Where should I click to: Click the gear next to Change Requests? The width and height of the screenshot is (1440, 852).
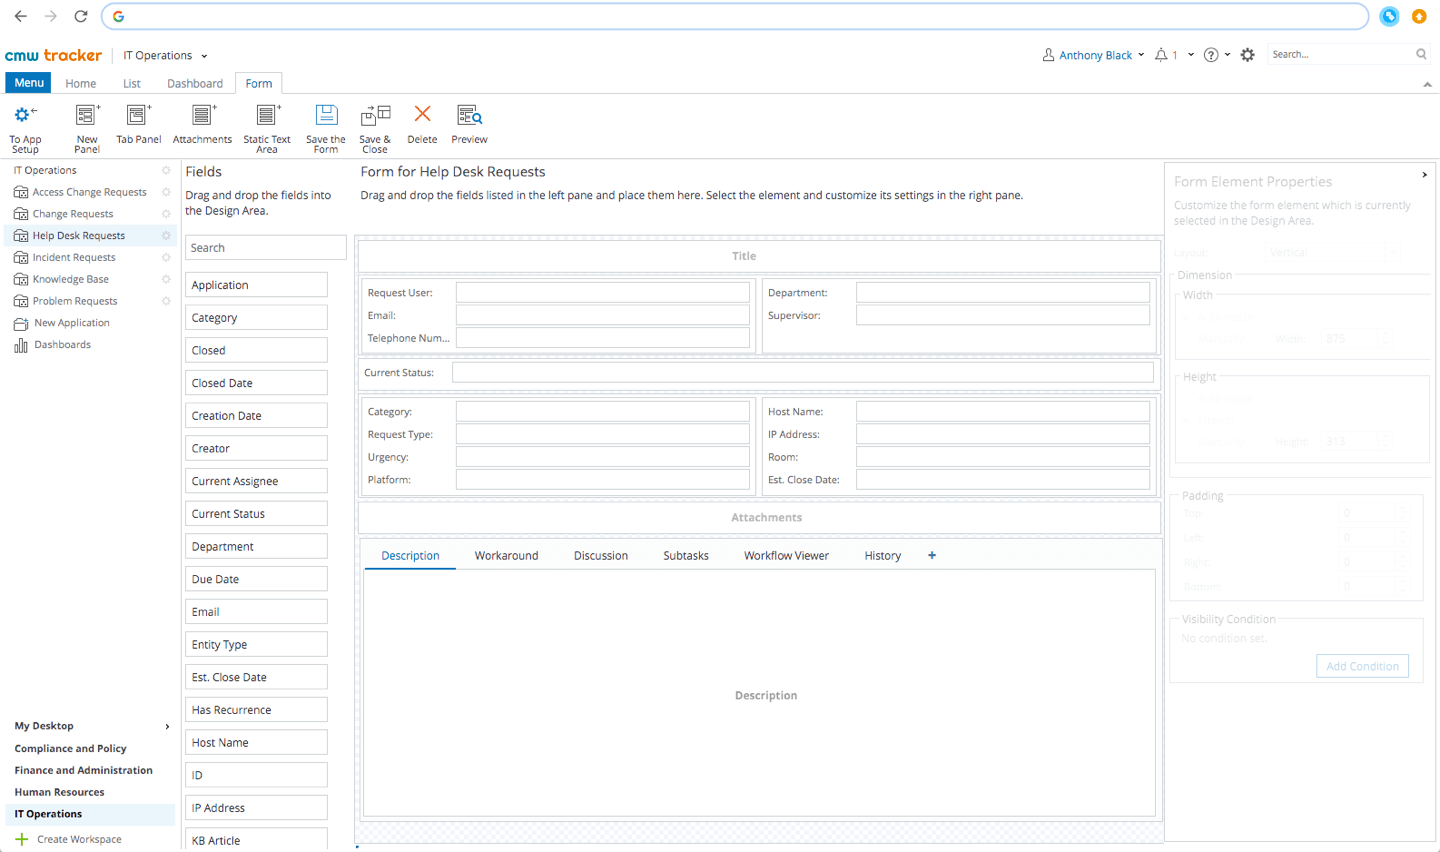coord(166,214)
